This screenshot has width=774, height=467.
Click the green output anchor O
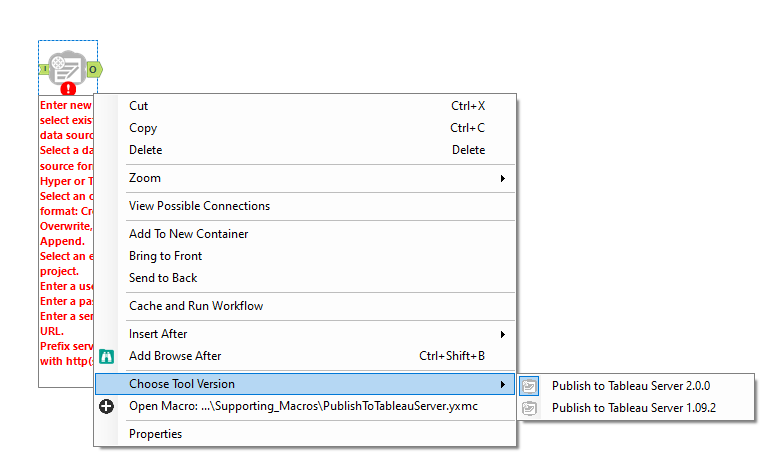(x=94, y=70)
